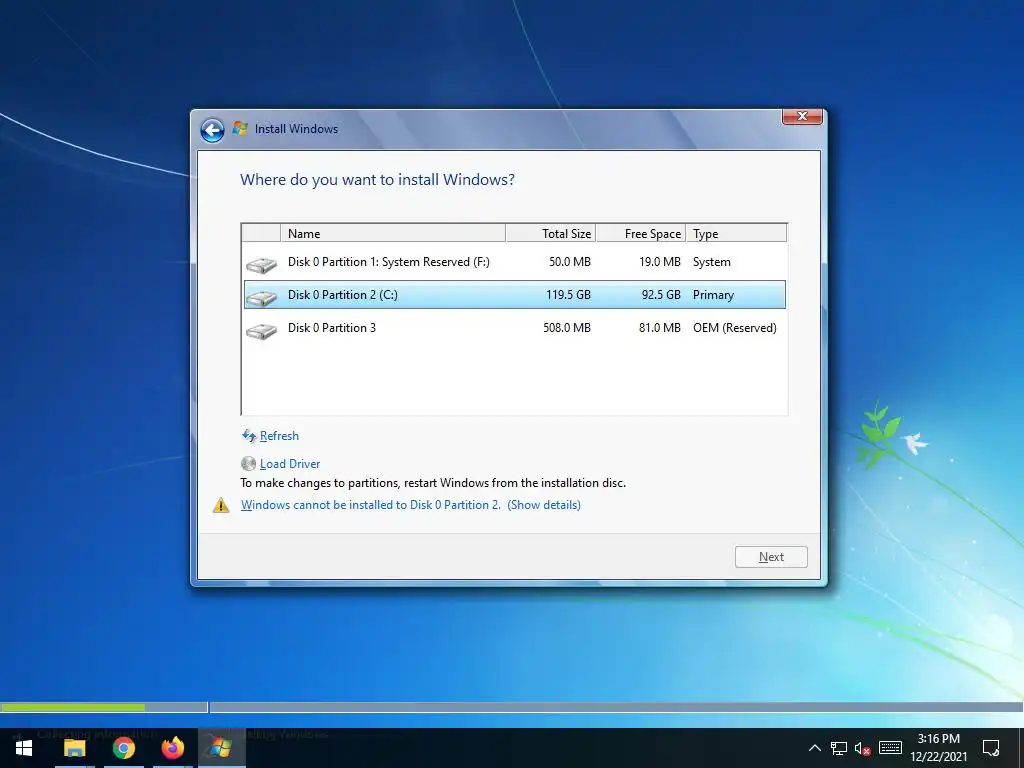1024x768 pixels.
Task: Open File Explorer from the taskbar
Action: coord(74,748)
